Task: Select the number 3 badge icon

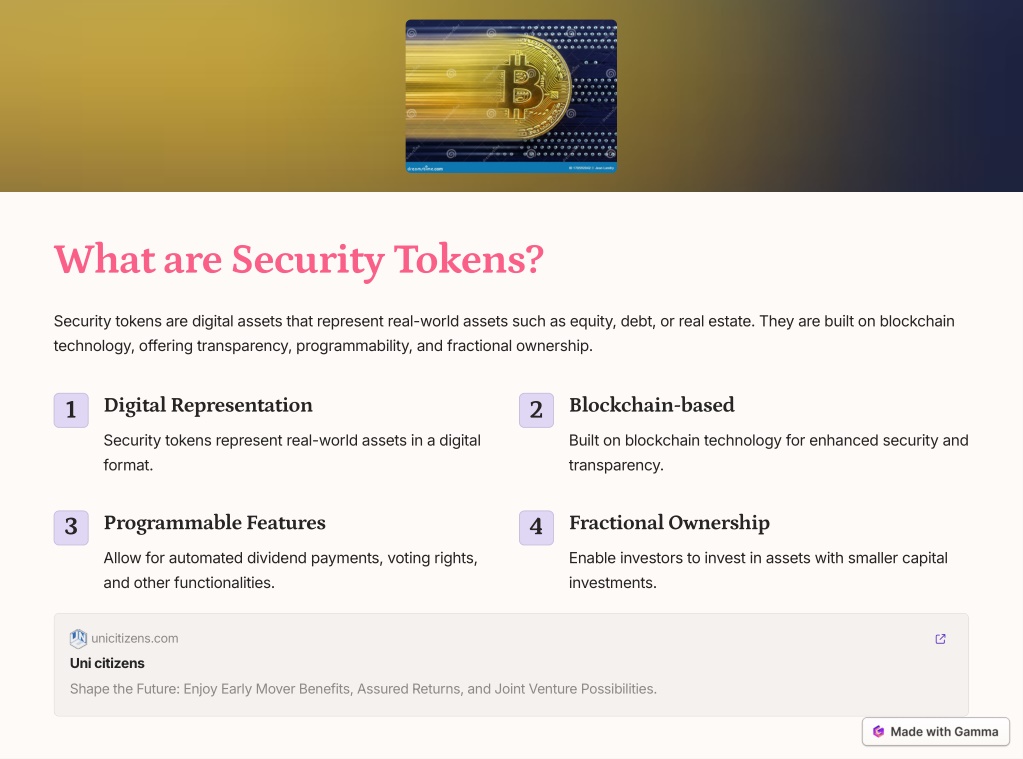Action: (x=71, y=527)
